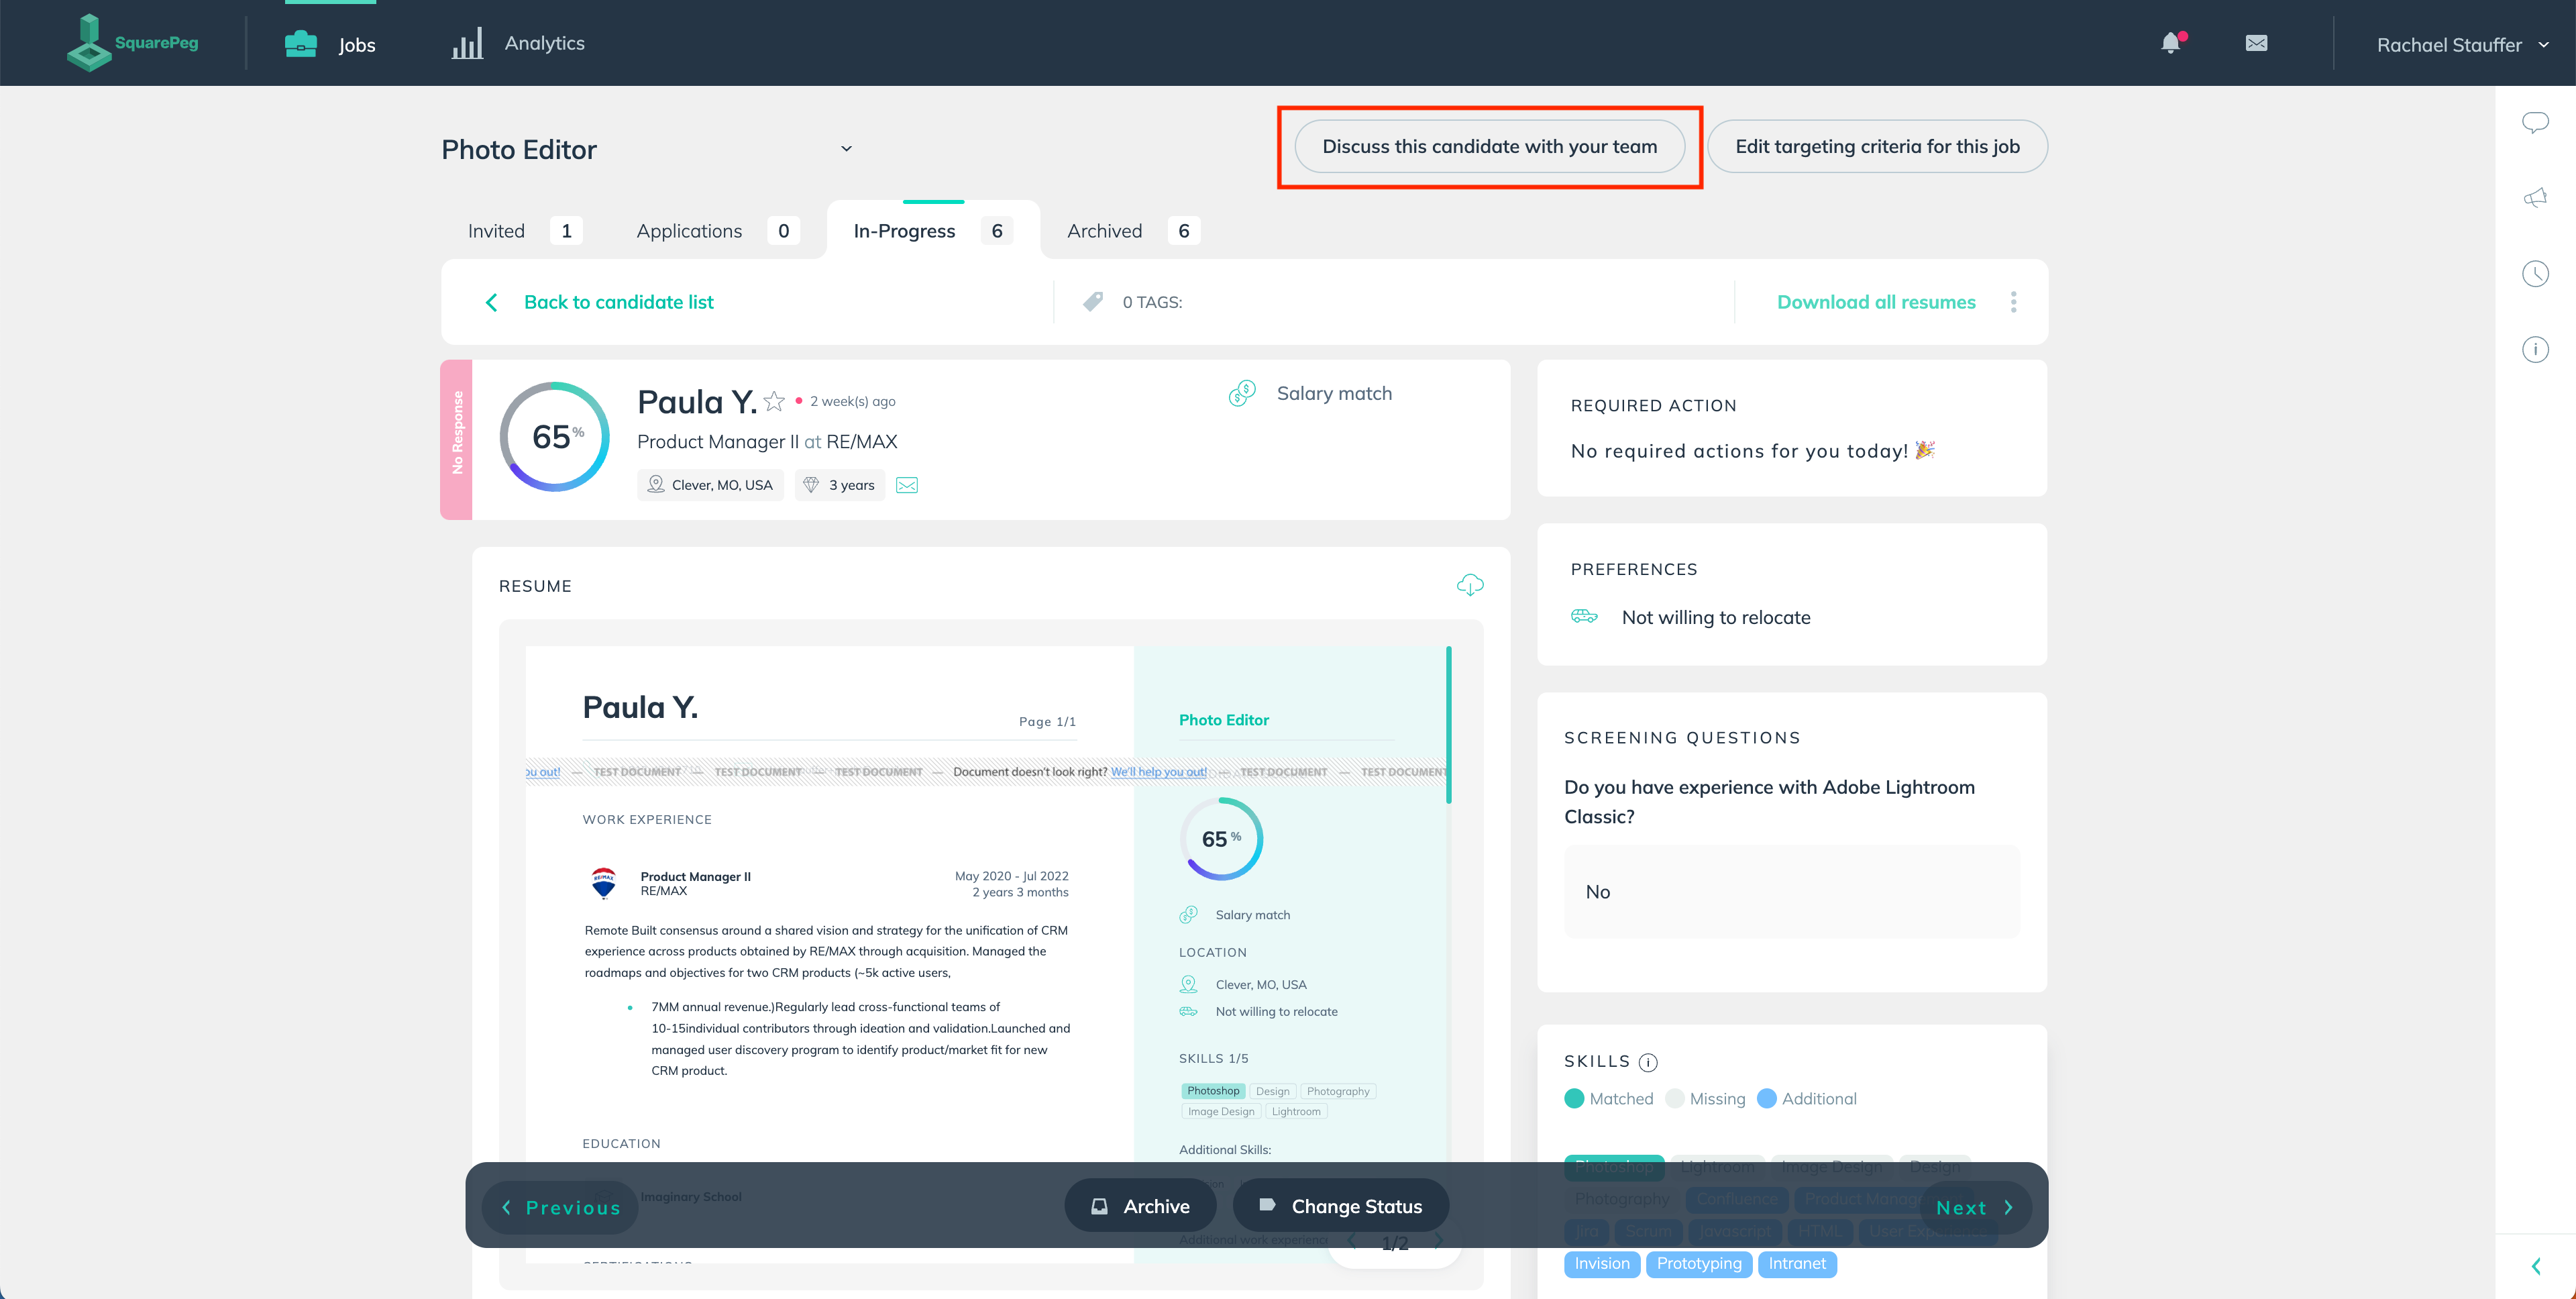The width and height of the screenshot is (2576, 1299).
Task: Click Edit targeting criteria for this job
Action: [1877, 146]
